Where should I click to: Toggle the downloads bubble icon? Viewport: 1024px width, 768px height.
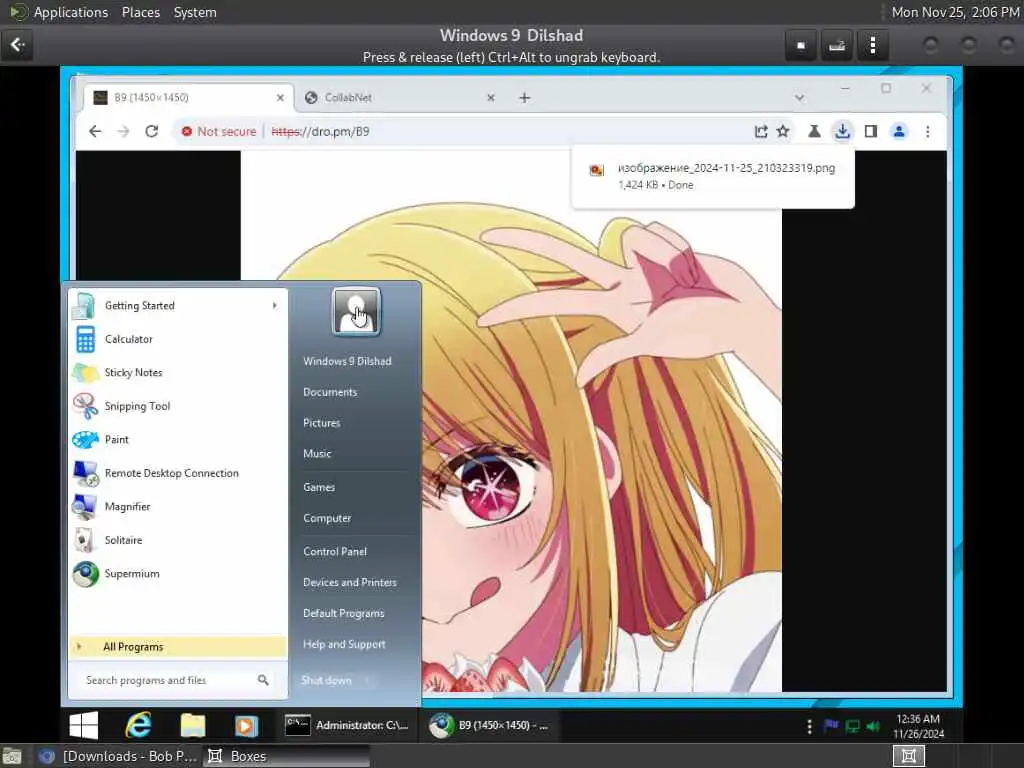coord(842,131)
